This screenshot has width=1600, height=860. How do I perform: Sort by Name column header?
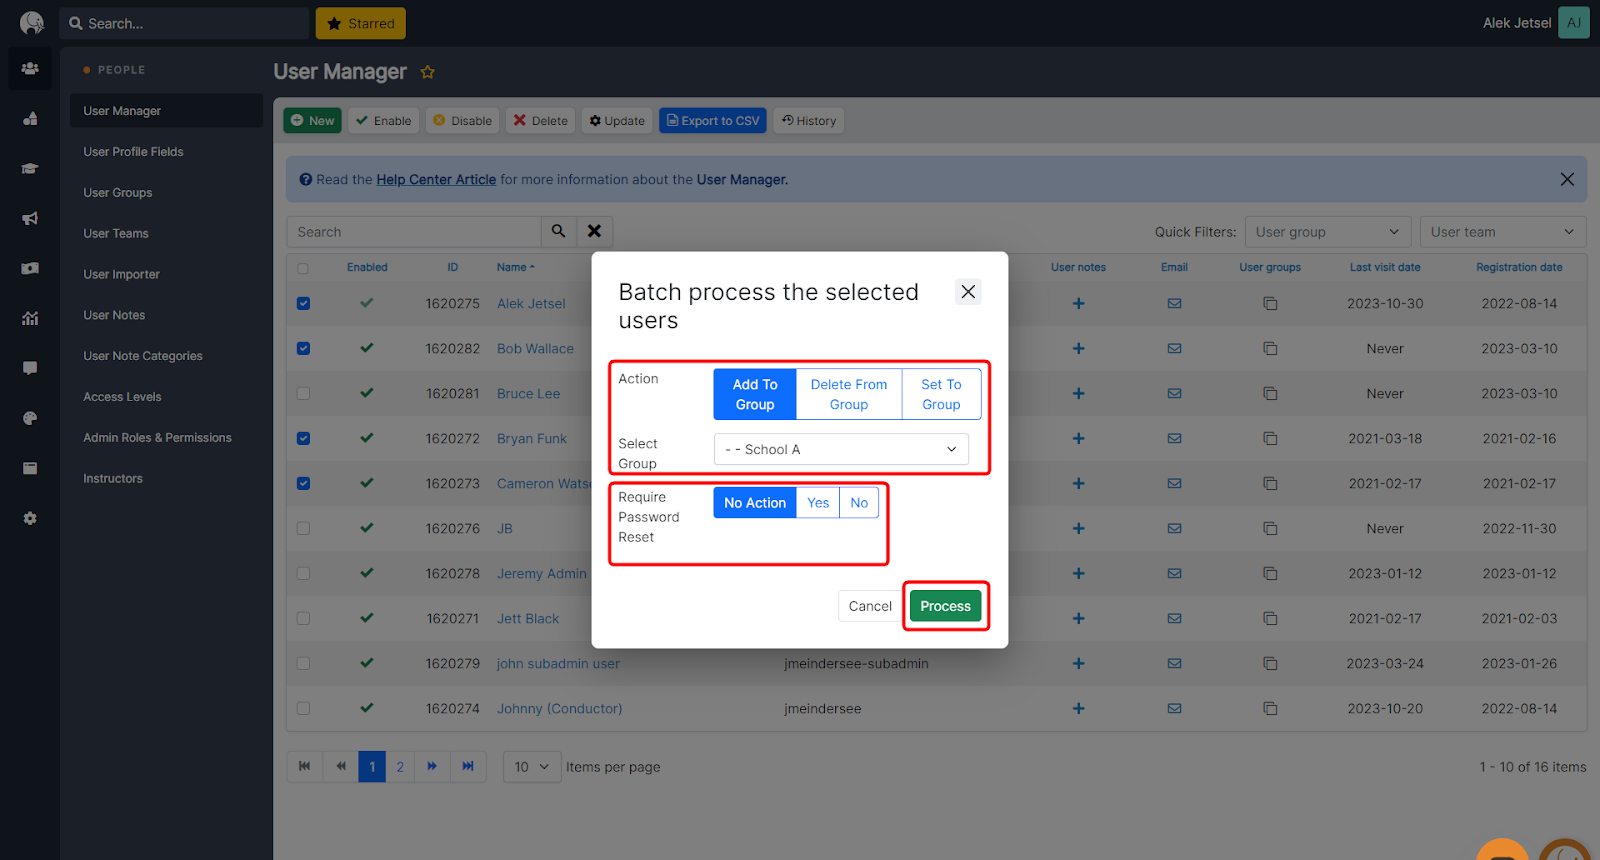515,267
